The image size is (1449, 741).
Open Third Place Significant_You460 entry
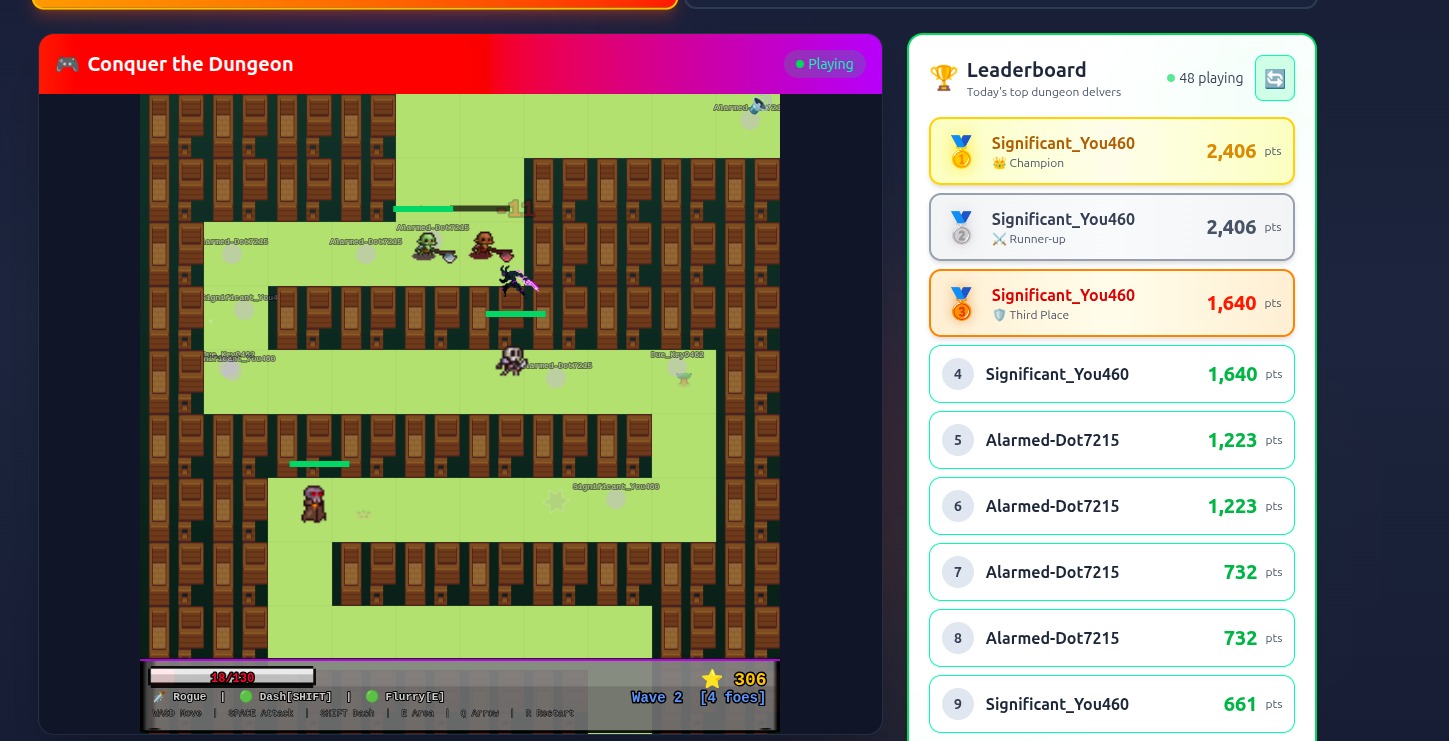click(x=1112, y=304)
